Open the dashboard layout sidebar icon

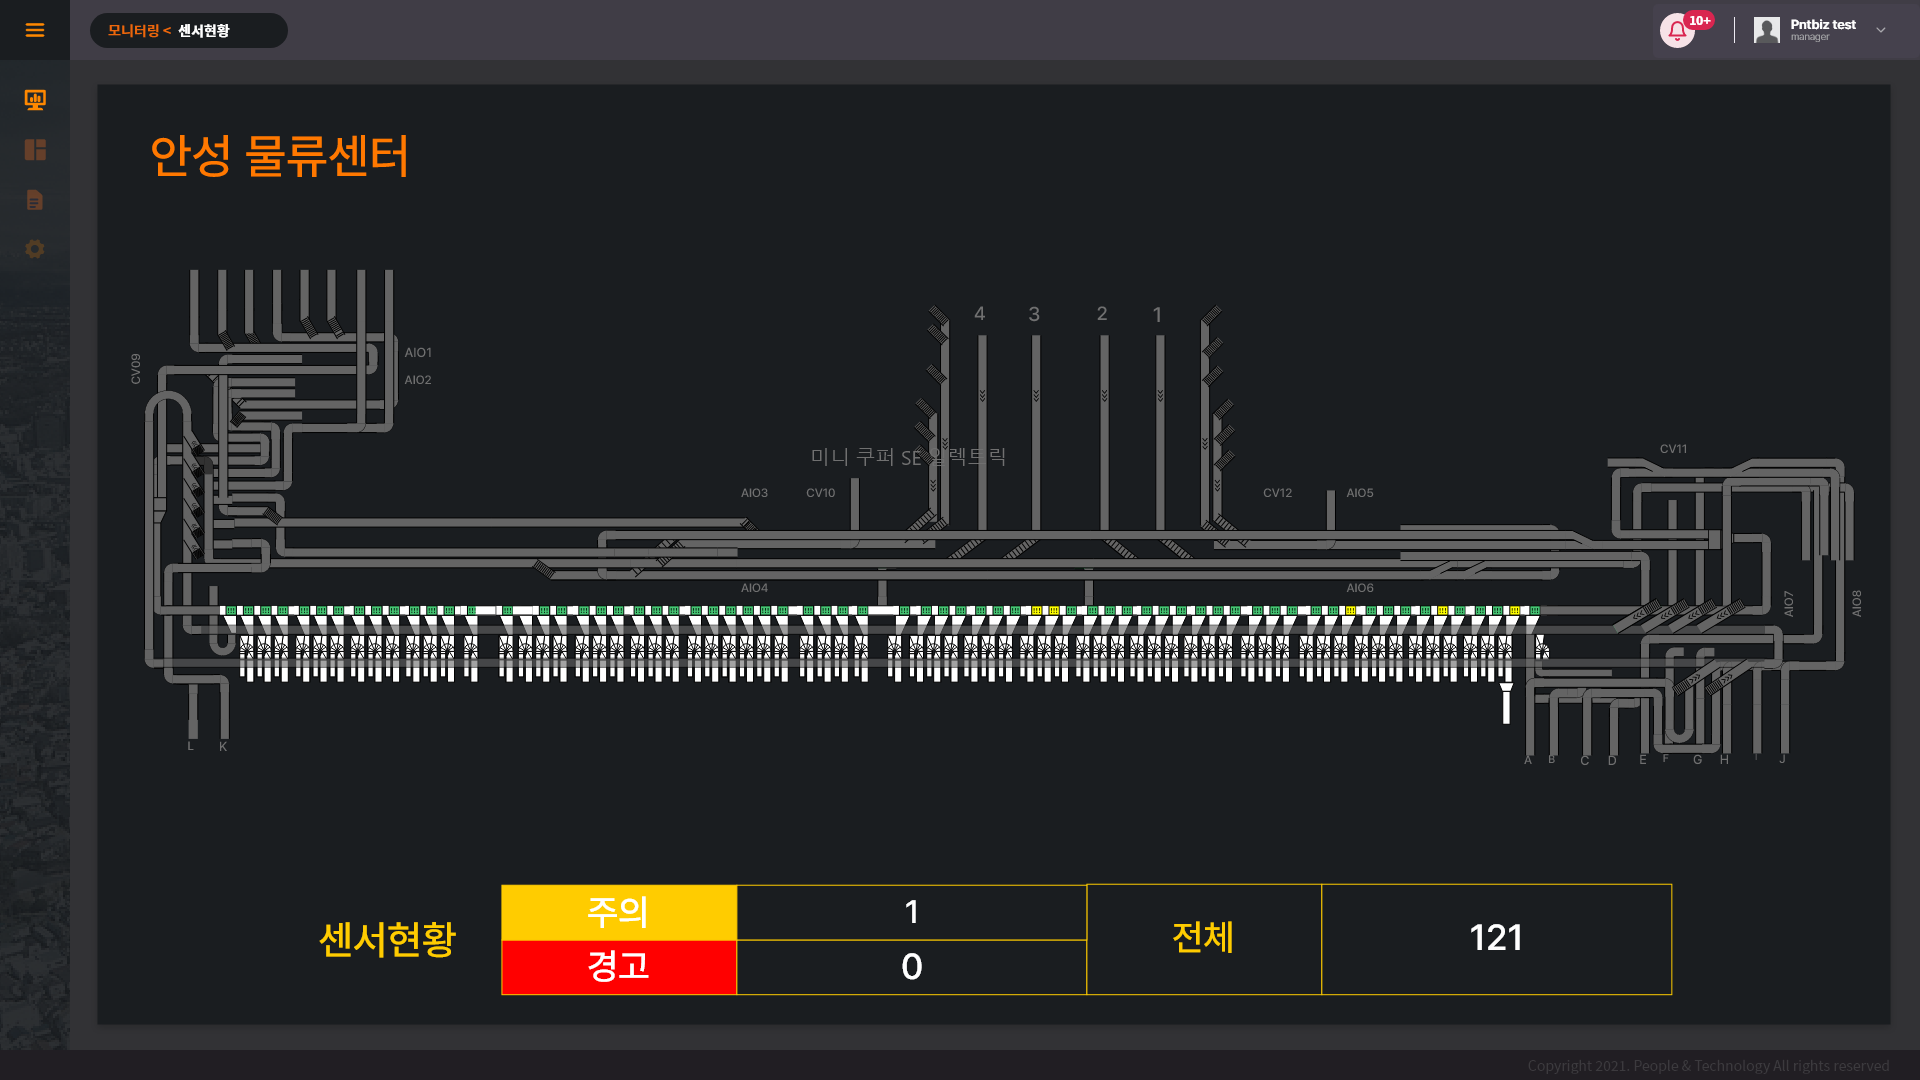tap(35, 150)
